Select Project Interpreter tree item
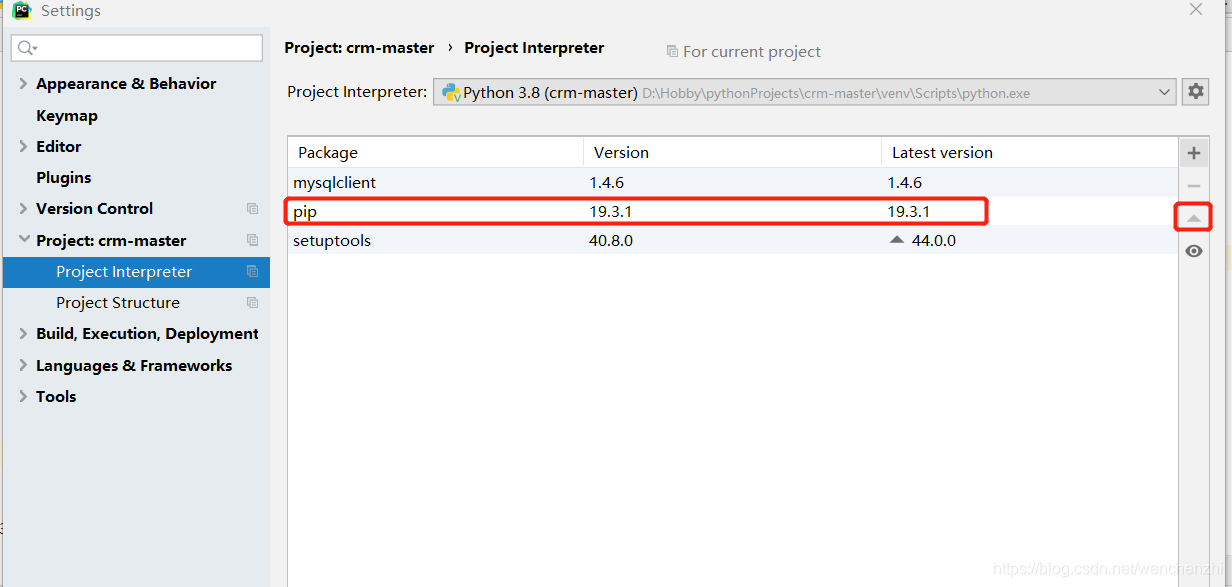This screenshot has width=1232, height=587. (x=136, y=272)
